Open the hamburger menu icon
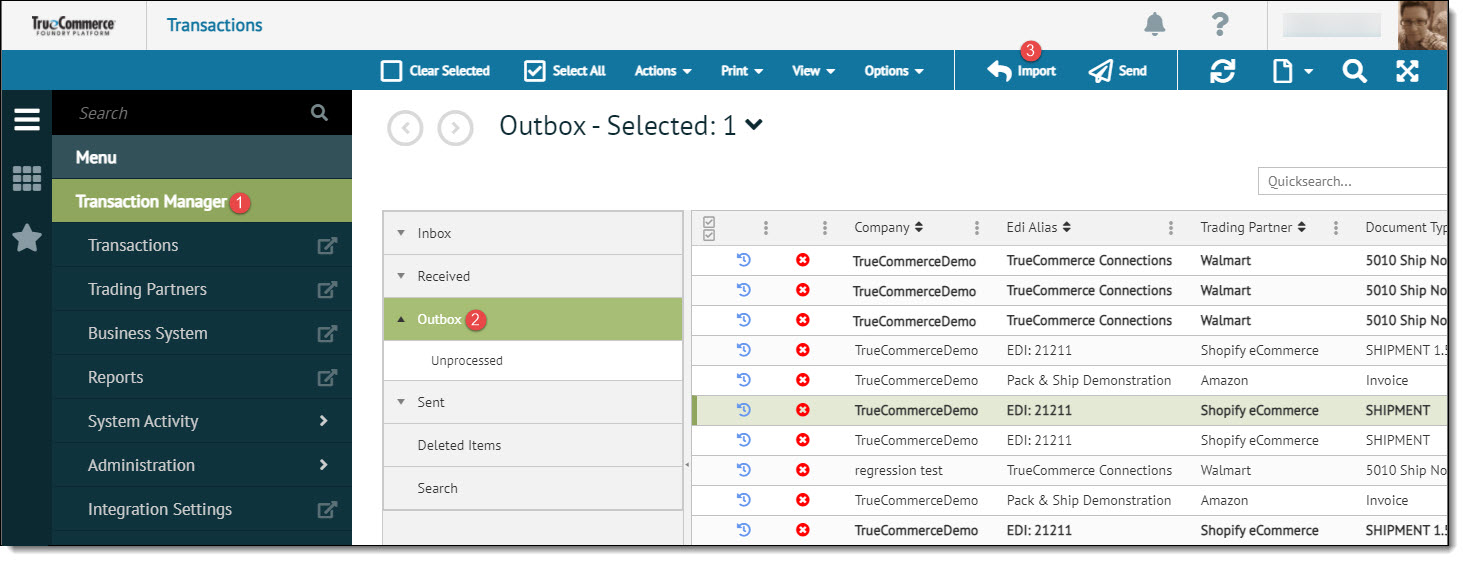The height and width of the screenshot is (561, 1464). point(27,120)
